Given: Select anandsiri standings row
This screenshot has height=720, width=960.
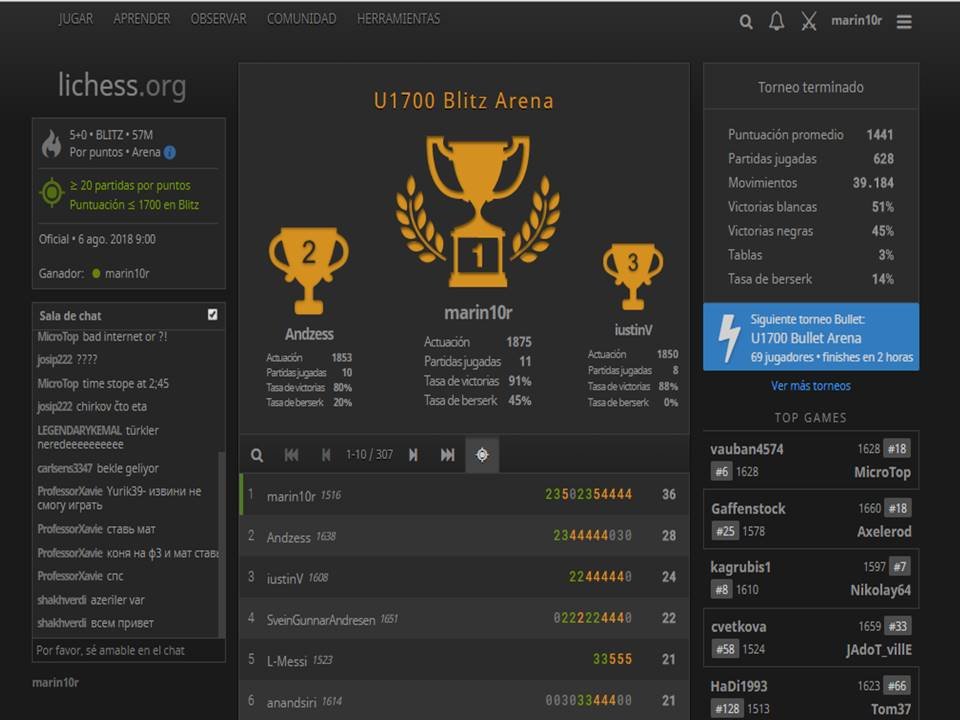Looking at the screenshot, I should 463,700.
